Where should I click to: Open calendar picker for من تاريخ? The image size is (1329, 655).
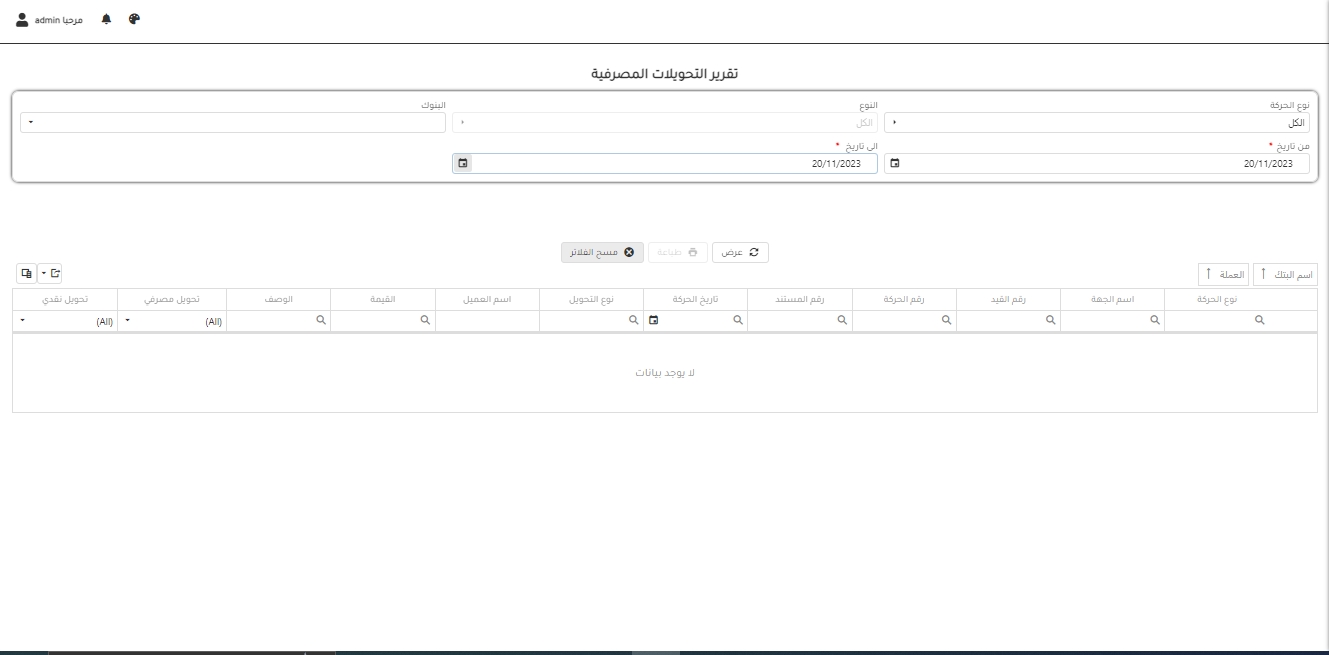click(x=894, y=164)
